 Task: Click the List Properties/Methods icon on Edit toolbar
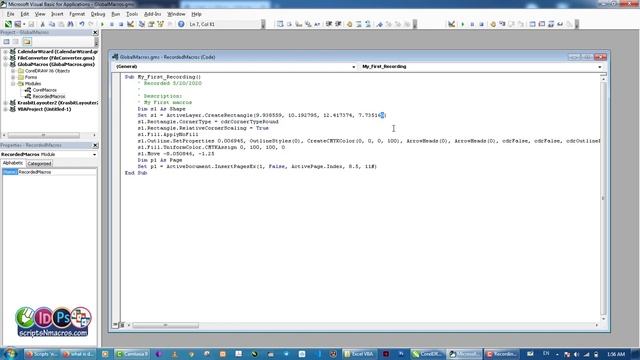[280, 24]
